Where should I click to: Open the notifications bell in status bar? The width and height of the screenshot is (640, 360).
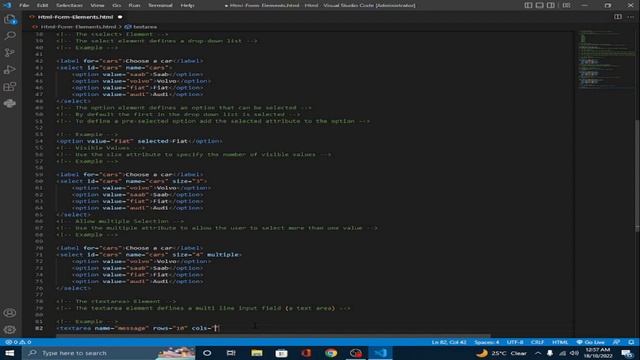pos(631,342)
